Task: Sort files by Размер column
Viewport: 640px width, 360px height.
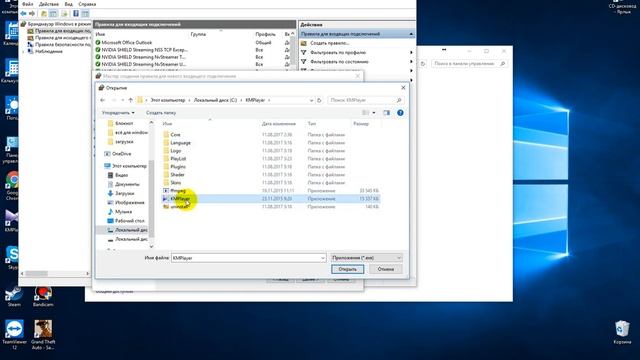Action: coord(361,124)
